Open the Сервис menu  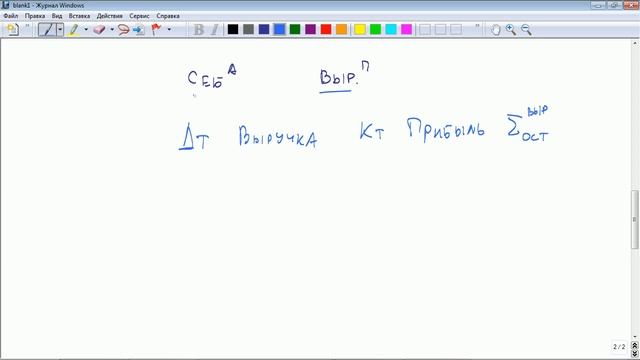(139, 16)
